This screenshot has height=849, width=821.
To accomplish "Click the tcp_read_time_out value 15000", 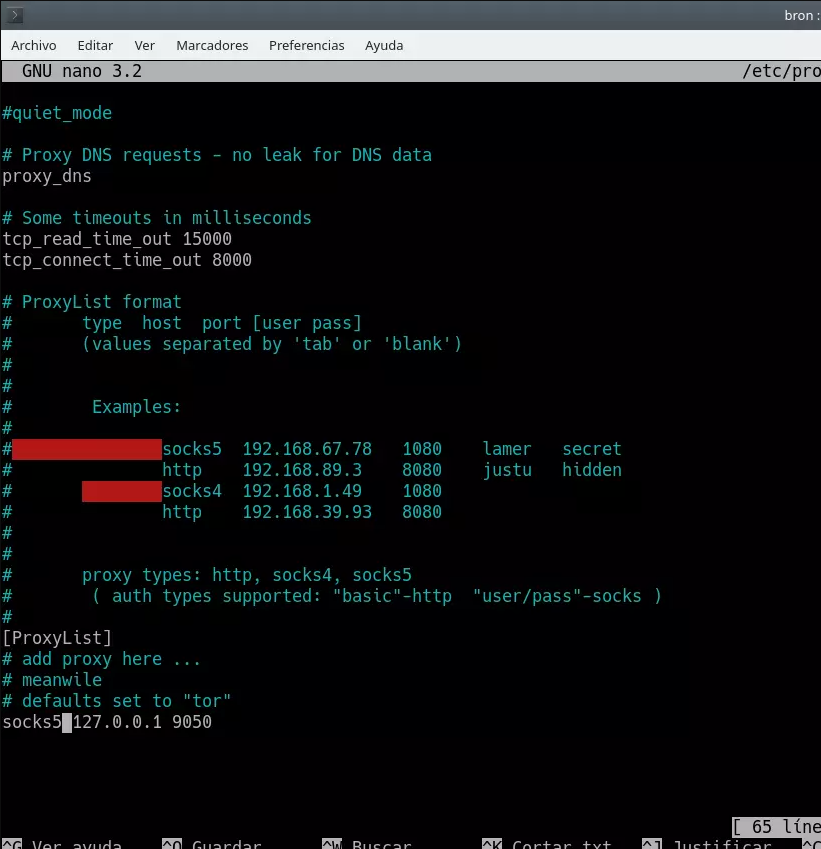I will point(207,239).
